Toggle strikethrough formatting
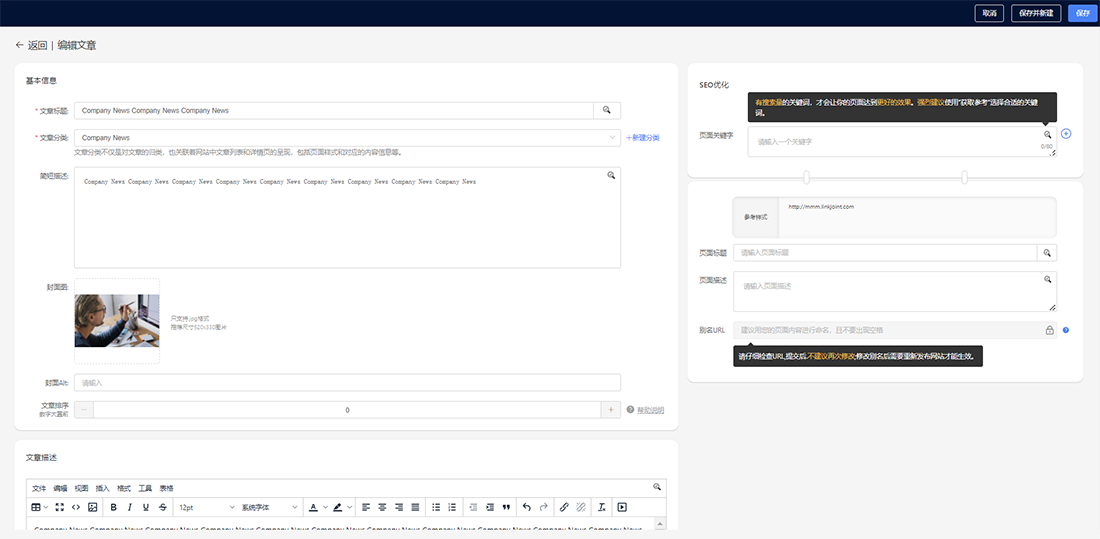 (x=163, y=507)
